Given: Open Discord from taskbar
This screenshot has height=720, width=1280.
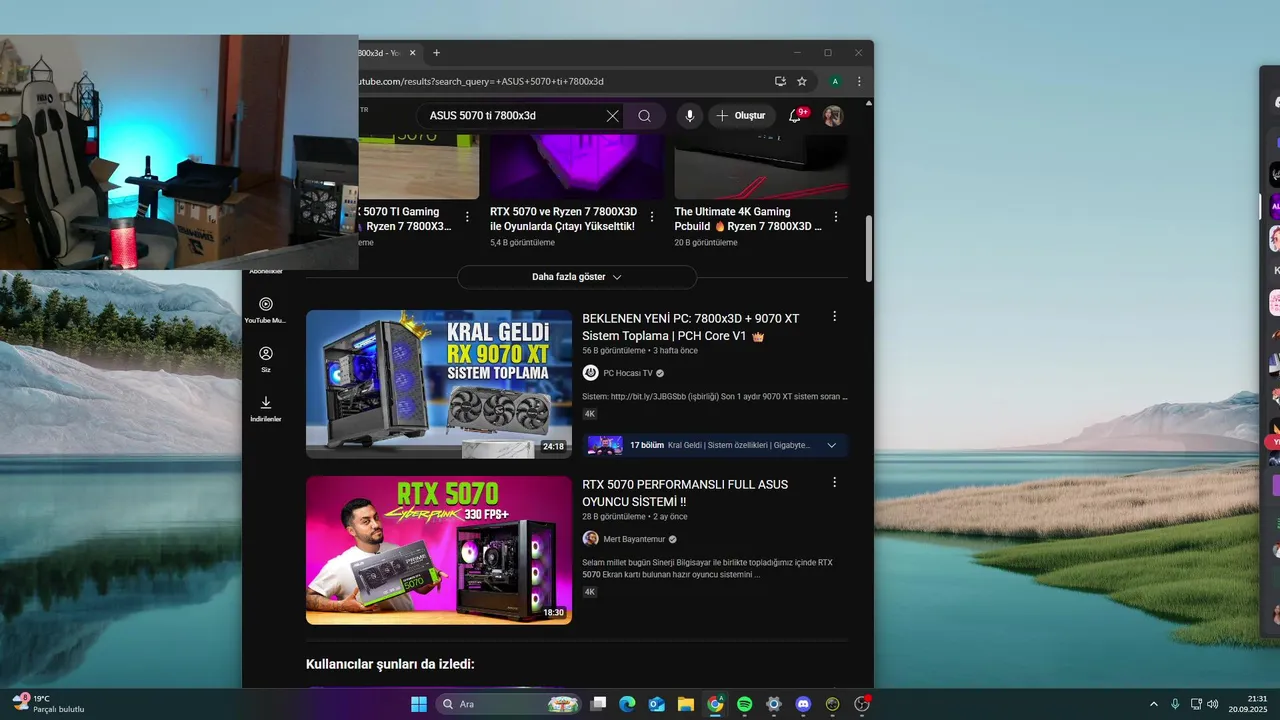Looking at the screenshot, I should click(x=803, y=704).
